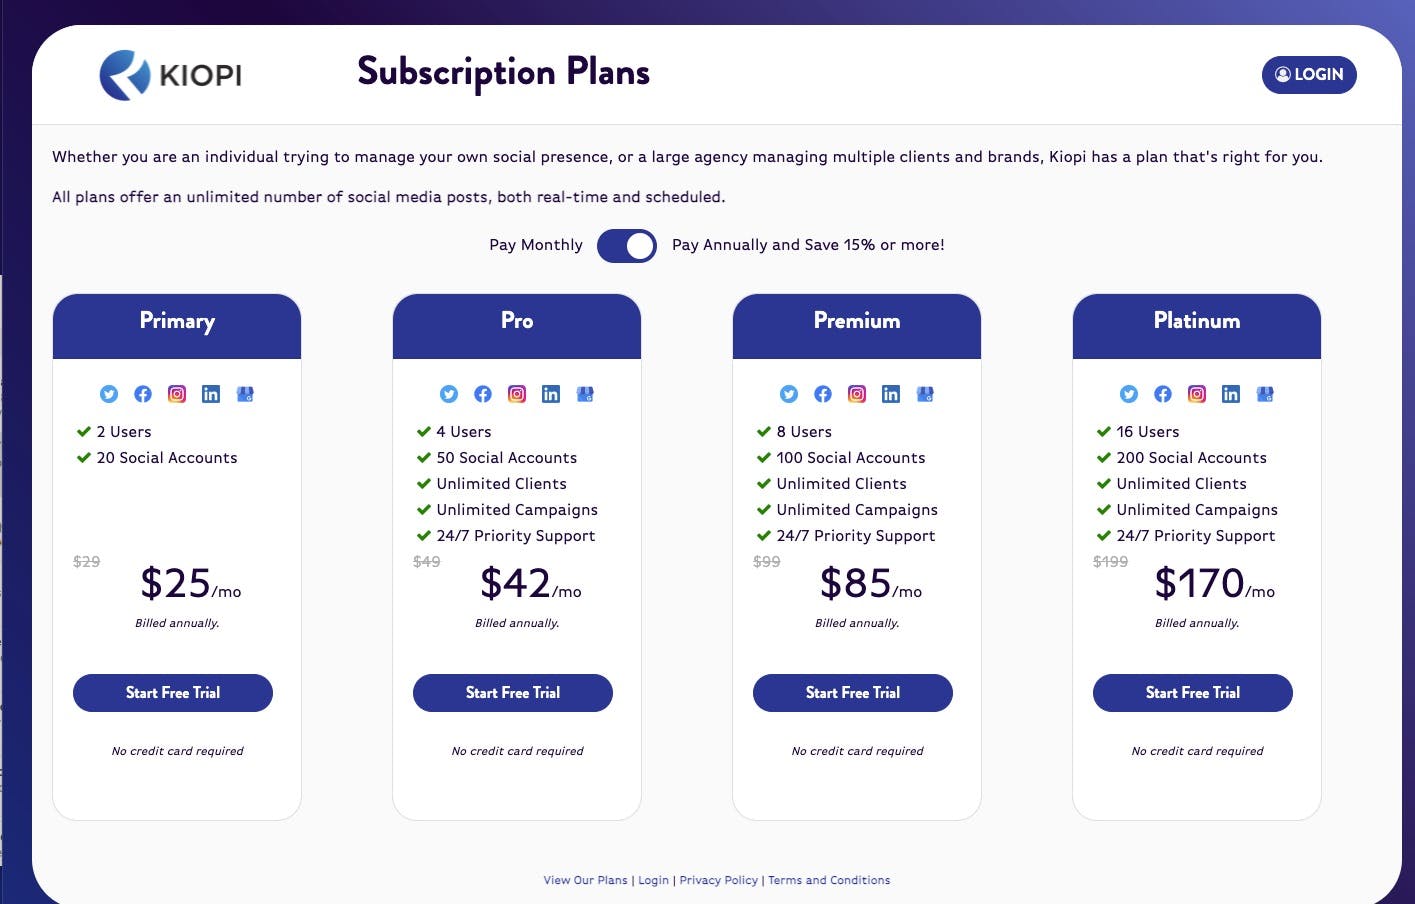Start free trial for Platinum plan

1193,693
